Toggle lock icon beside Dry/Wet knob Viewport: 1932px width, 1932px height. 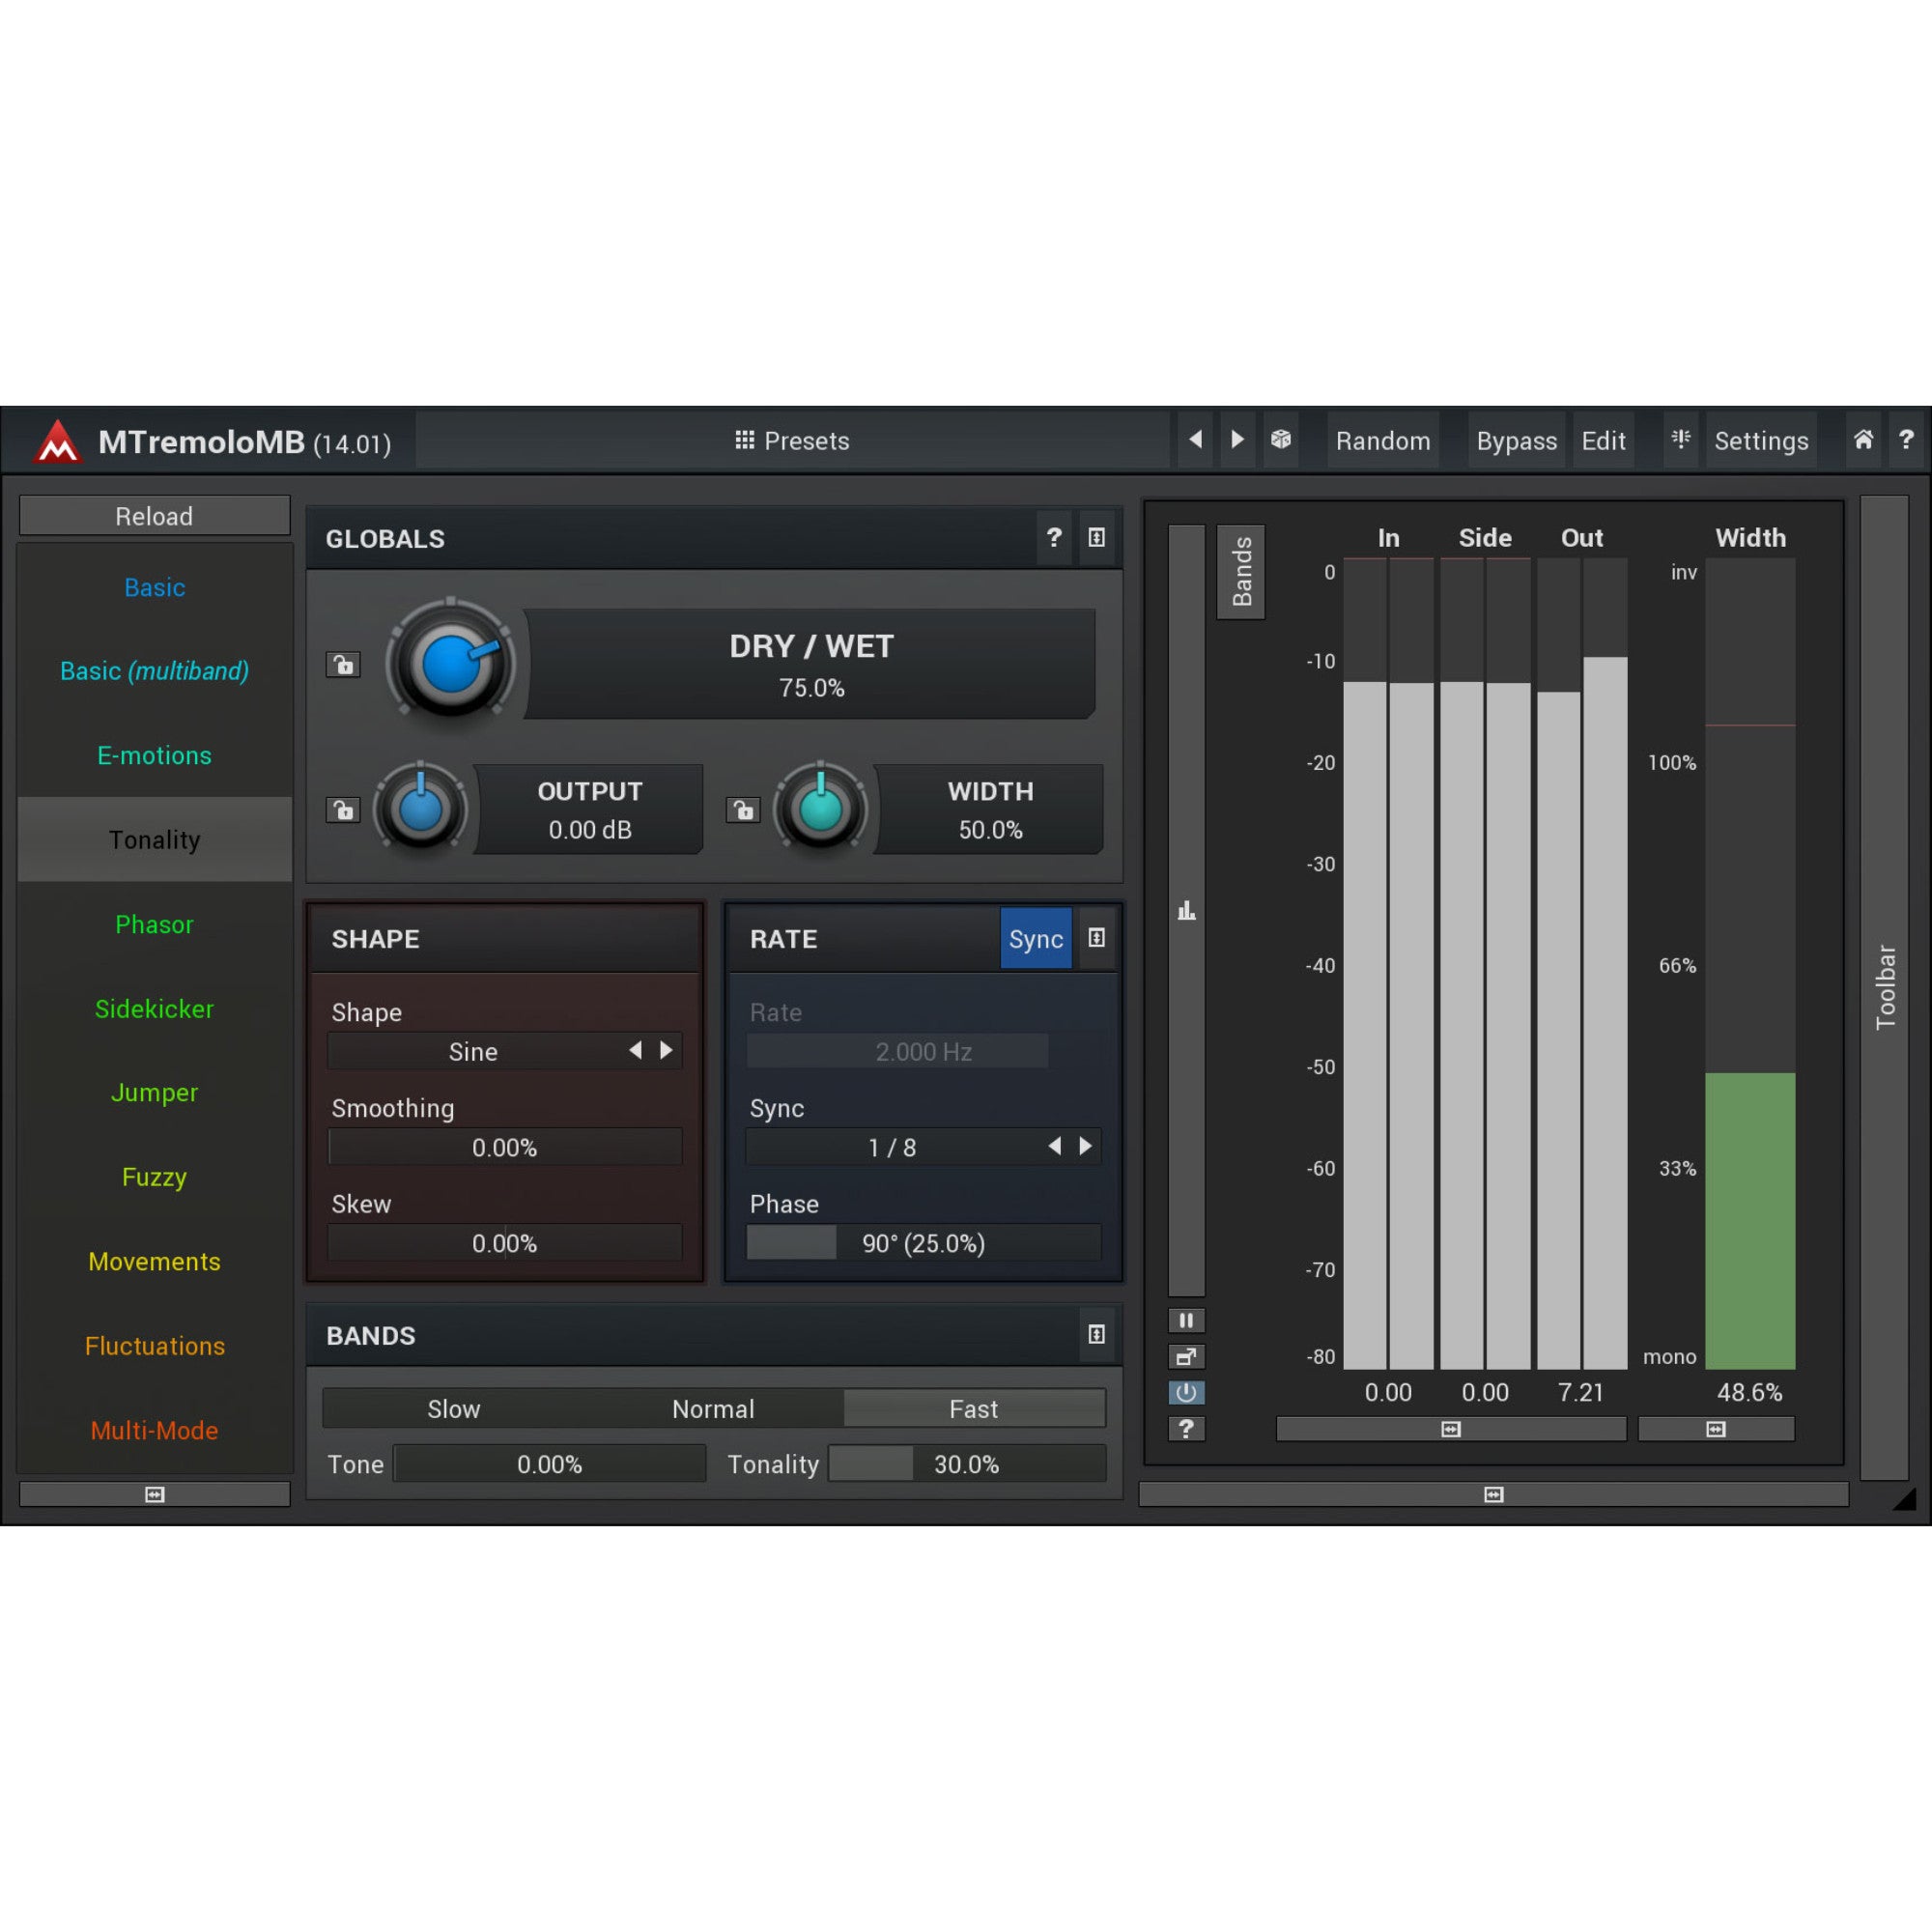pos(343,665)
